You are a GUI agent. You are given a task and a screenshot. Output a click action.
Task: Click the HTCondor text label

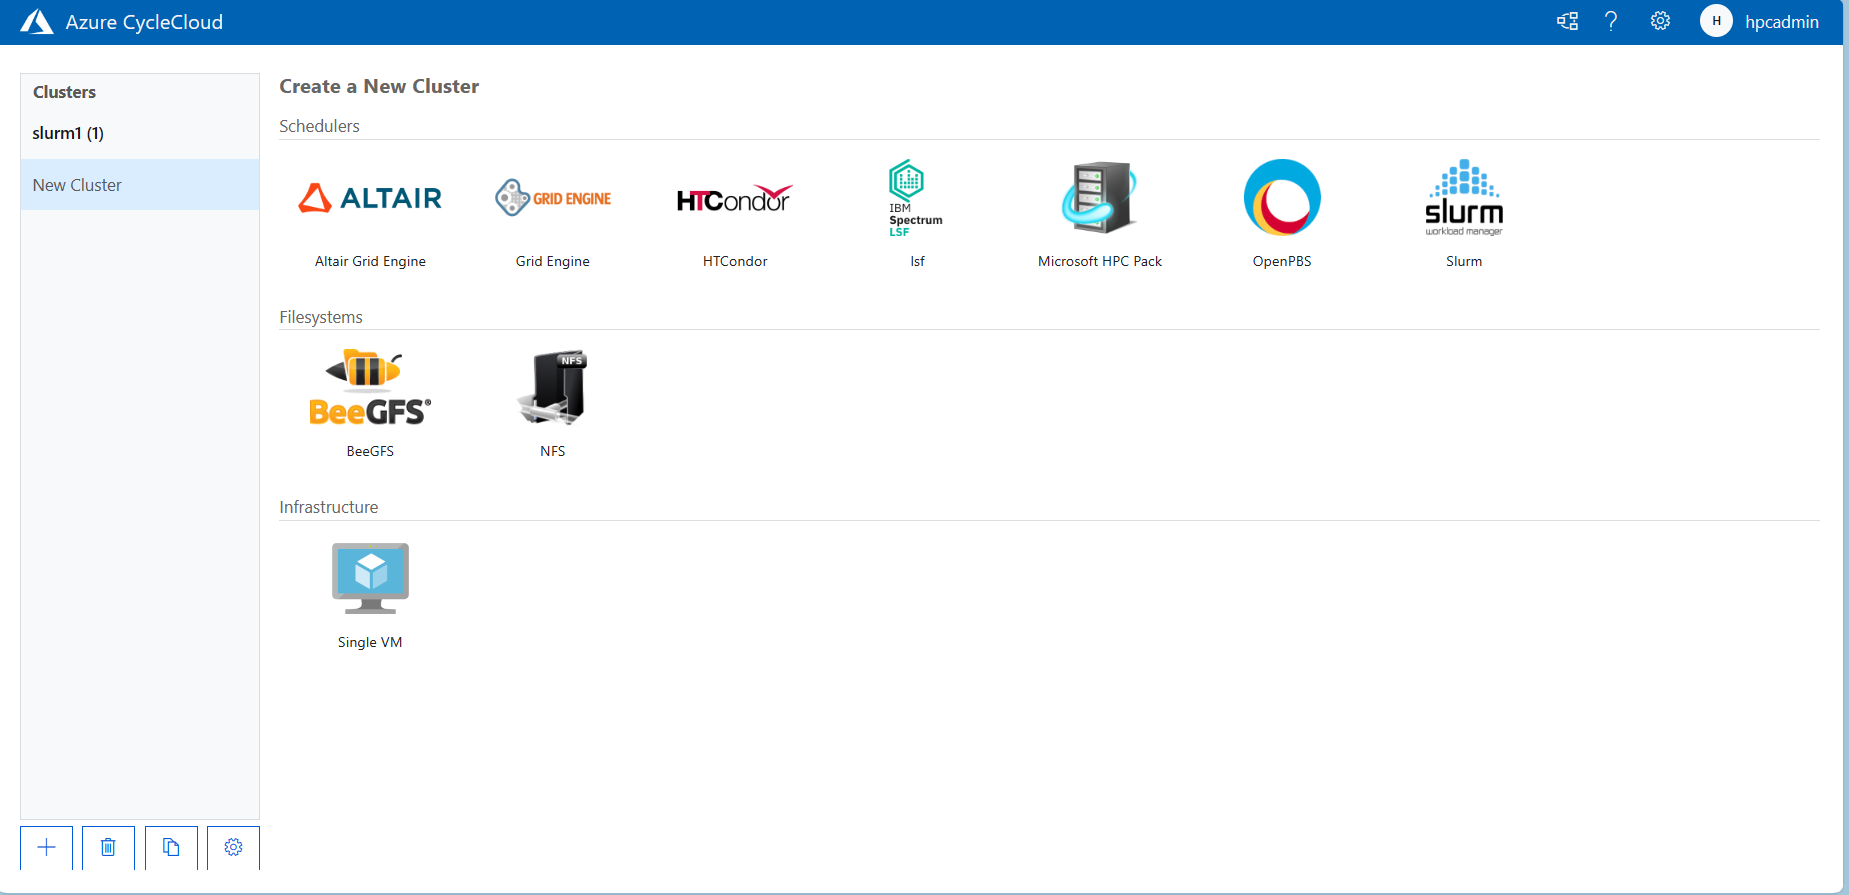click(735, 261)
